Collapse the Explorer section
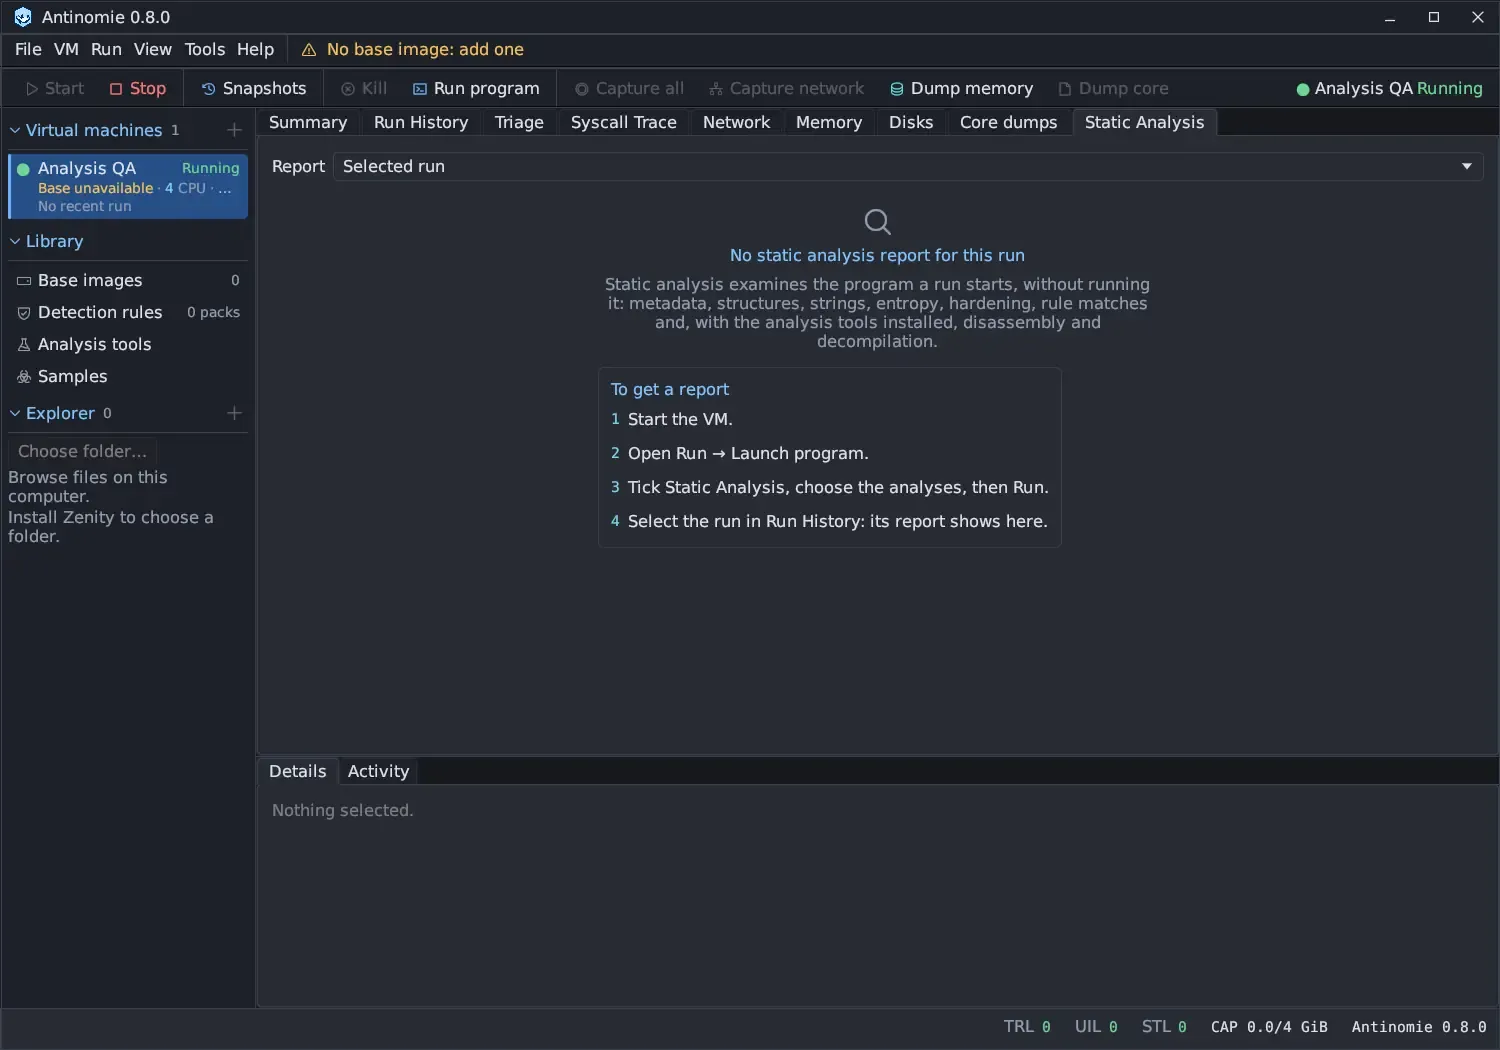Viewport: 1500px width, 1050px height. pos(15,413)
